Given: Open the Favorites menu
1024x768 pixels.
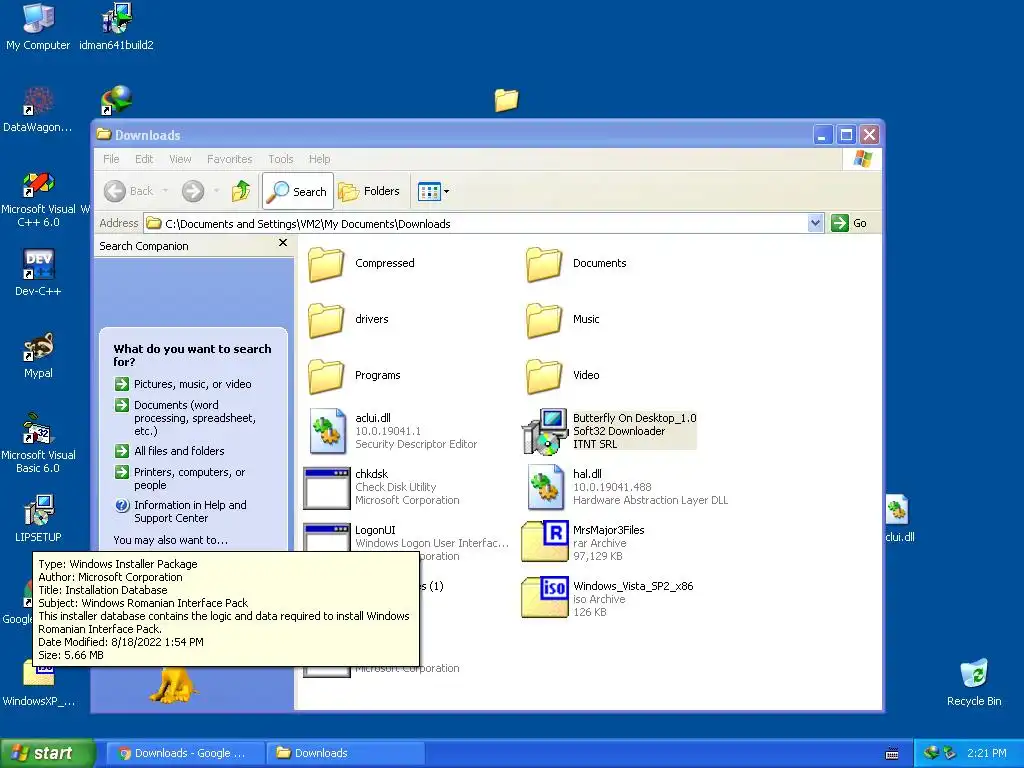Looking at the screenshot, I should point(229,159).
